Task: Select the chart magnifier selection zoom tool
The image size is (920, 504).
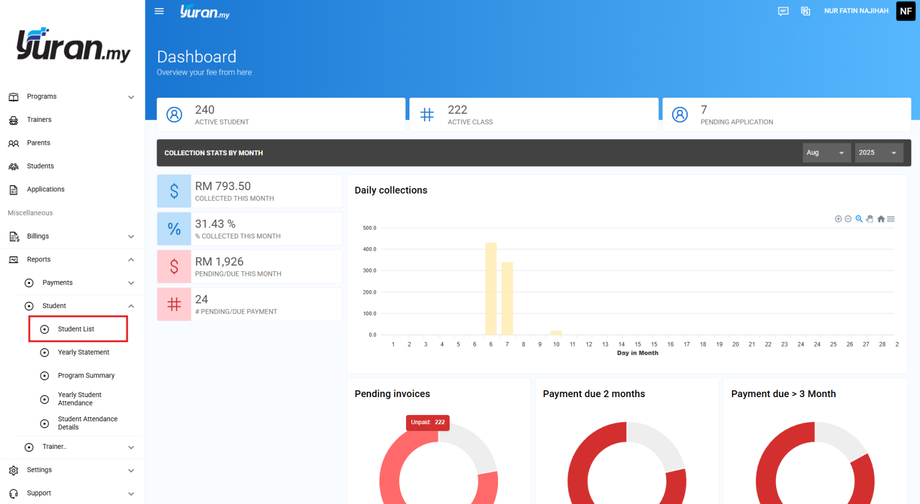Action: [x=859, y=219]
